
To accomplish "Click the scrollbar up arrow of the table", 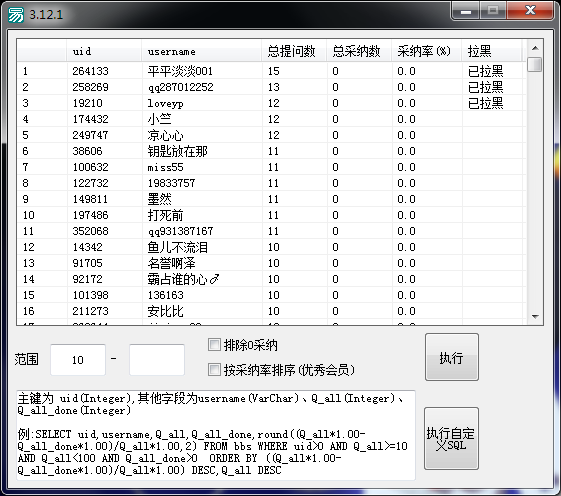I will tap(535, 48).
